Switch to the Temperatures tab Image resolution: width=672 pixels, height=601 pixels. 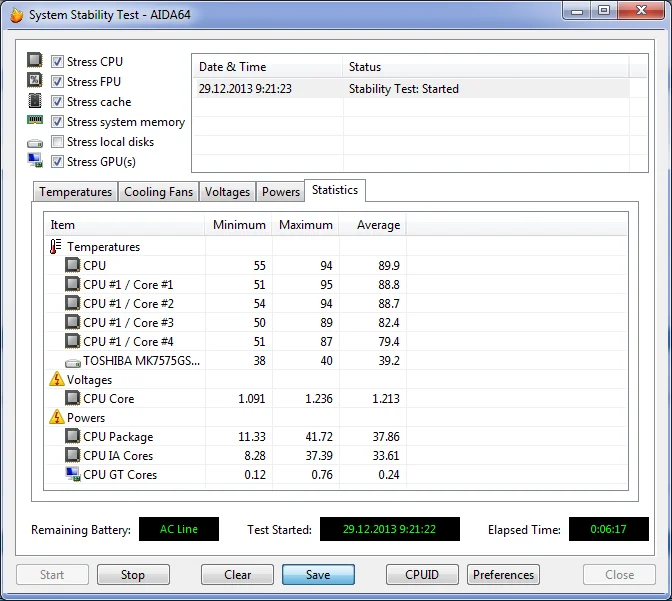coord(75,192)
